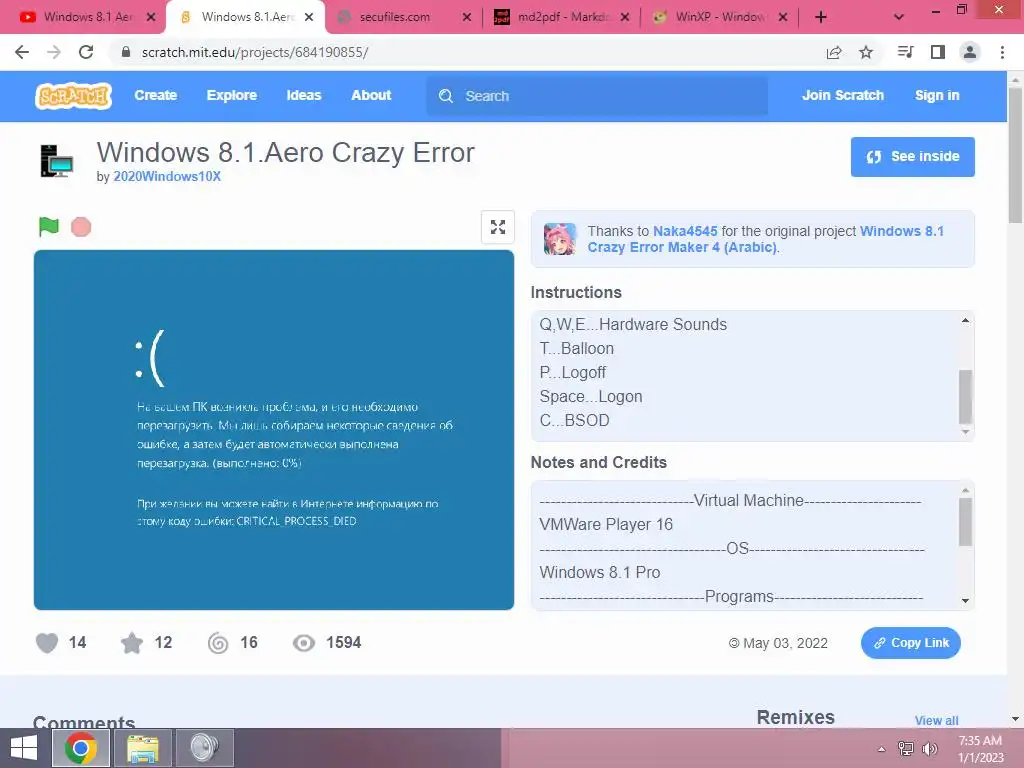View all remixes

click(x=936, y=720)
